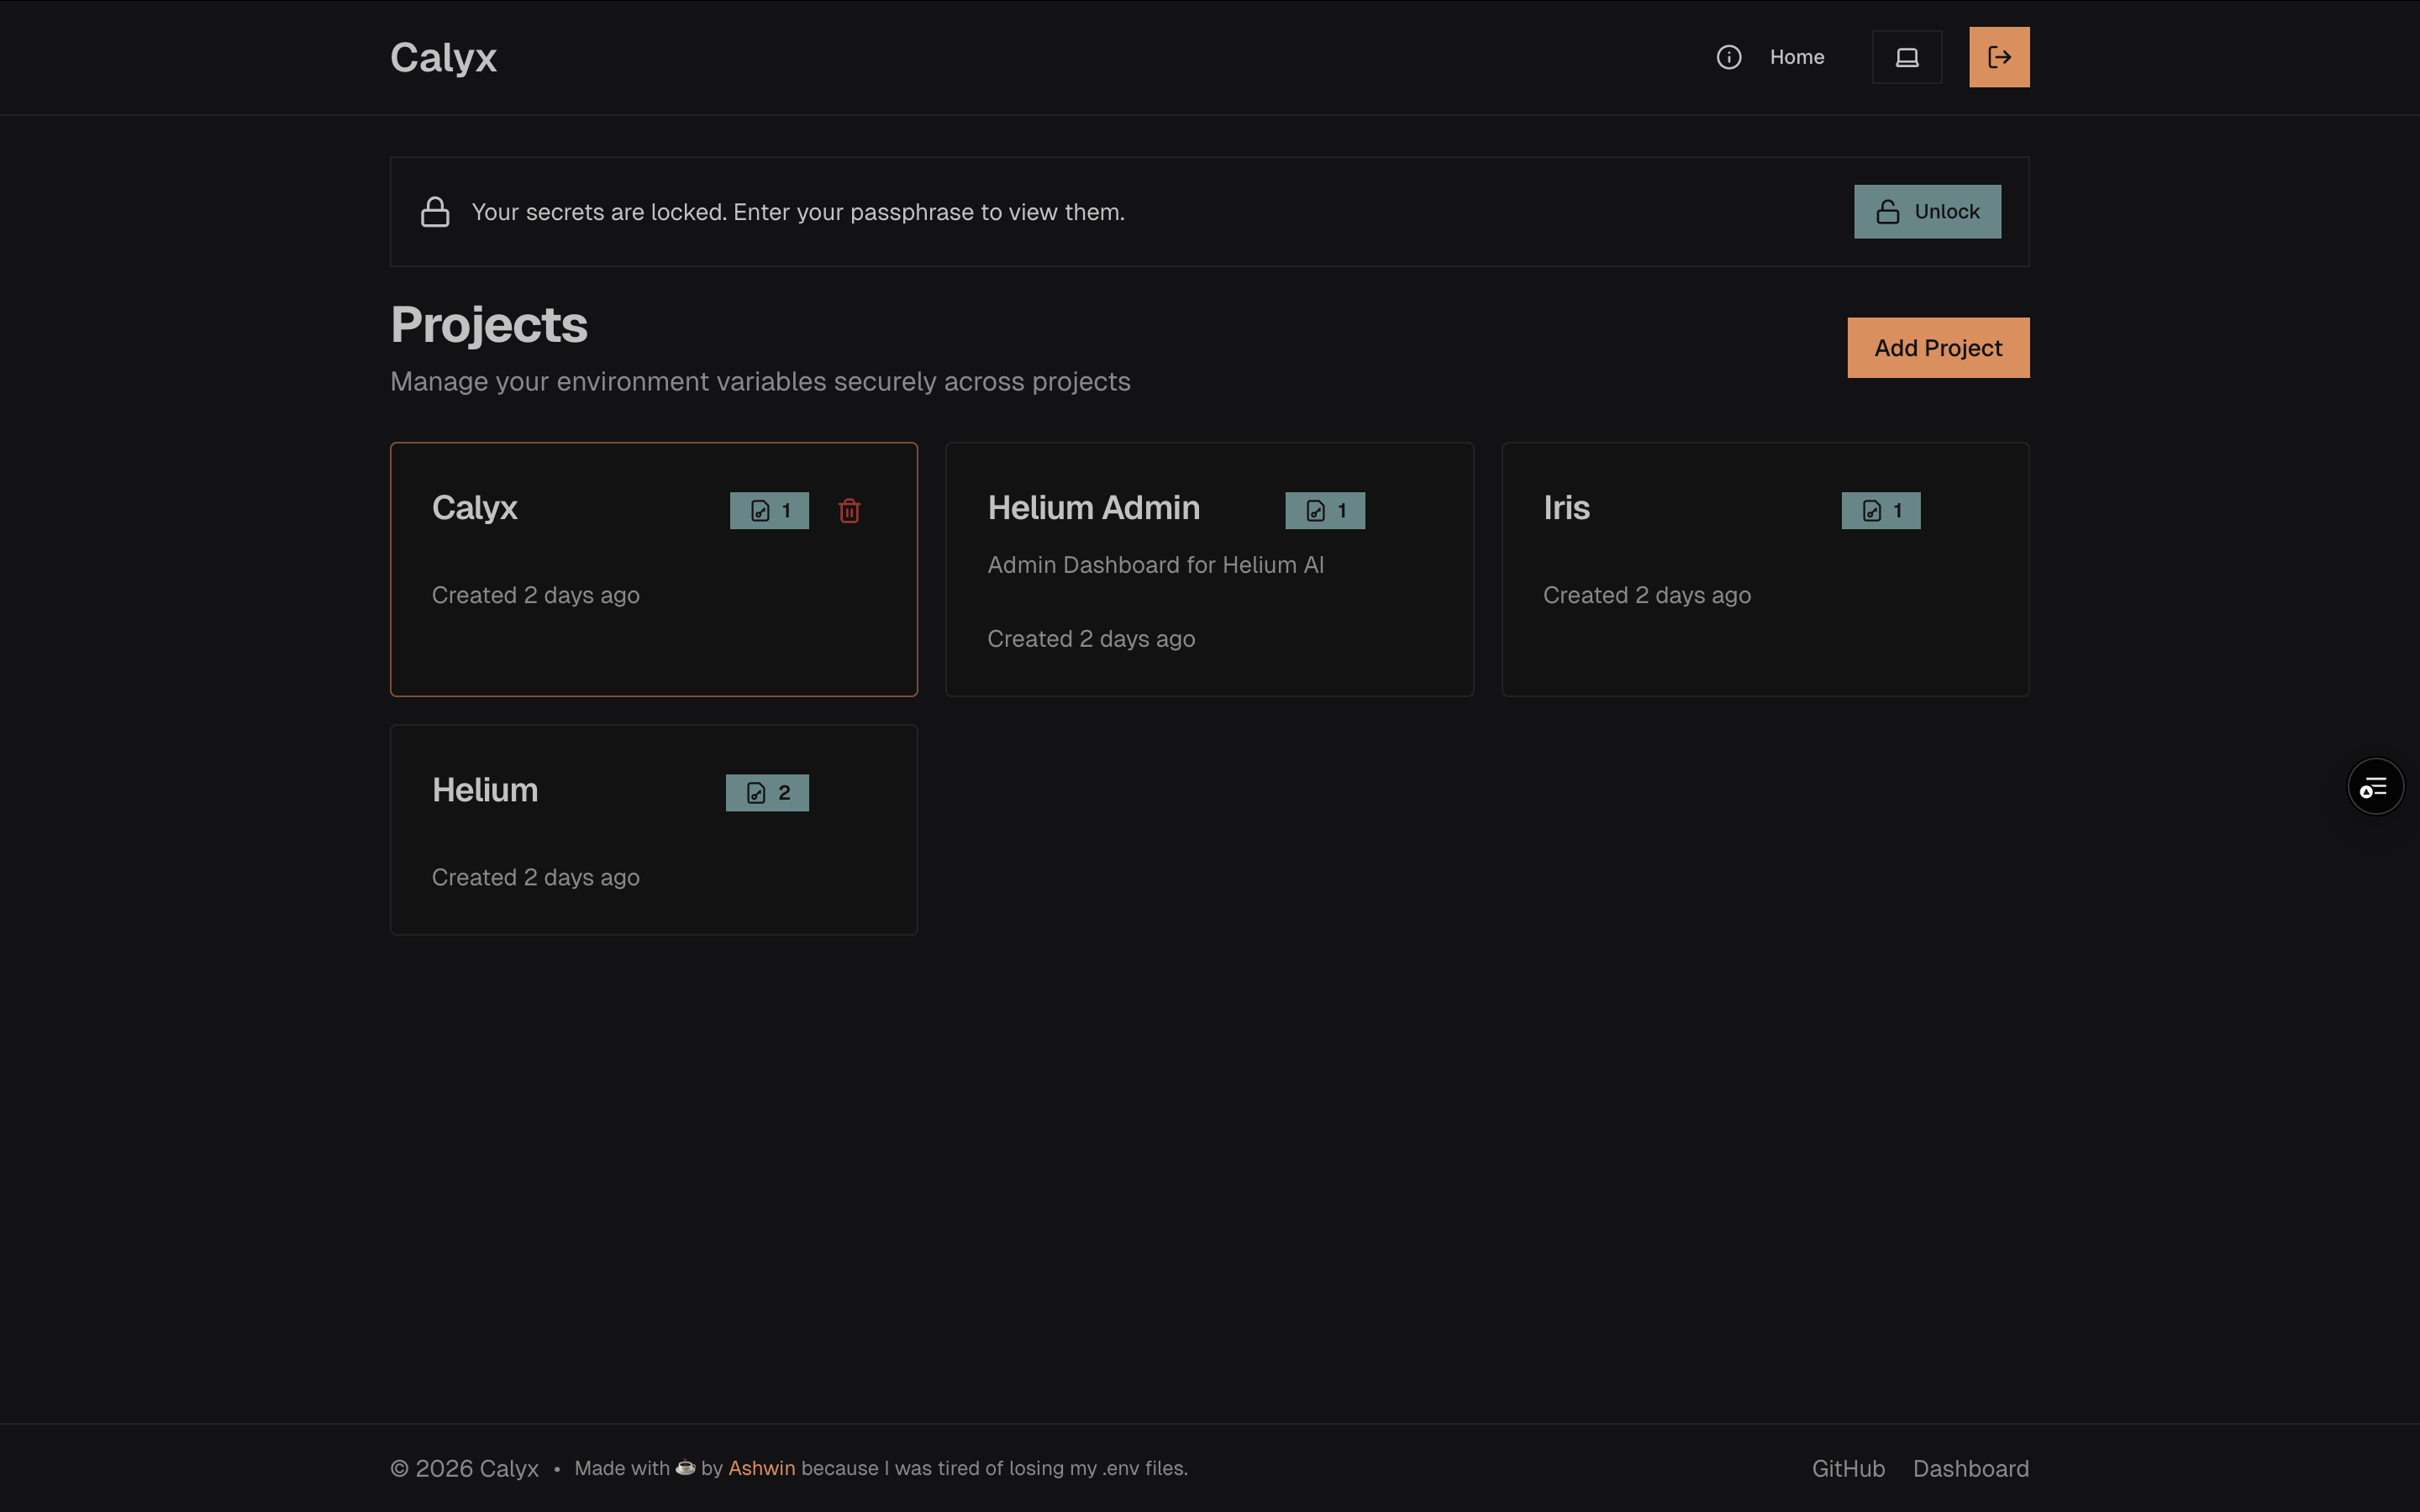This screenshot has height=1512, width=2420.
Task: Click the closed lock icon in the banner
Action: 435,212
